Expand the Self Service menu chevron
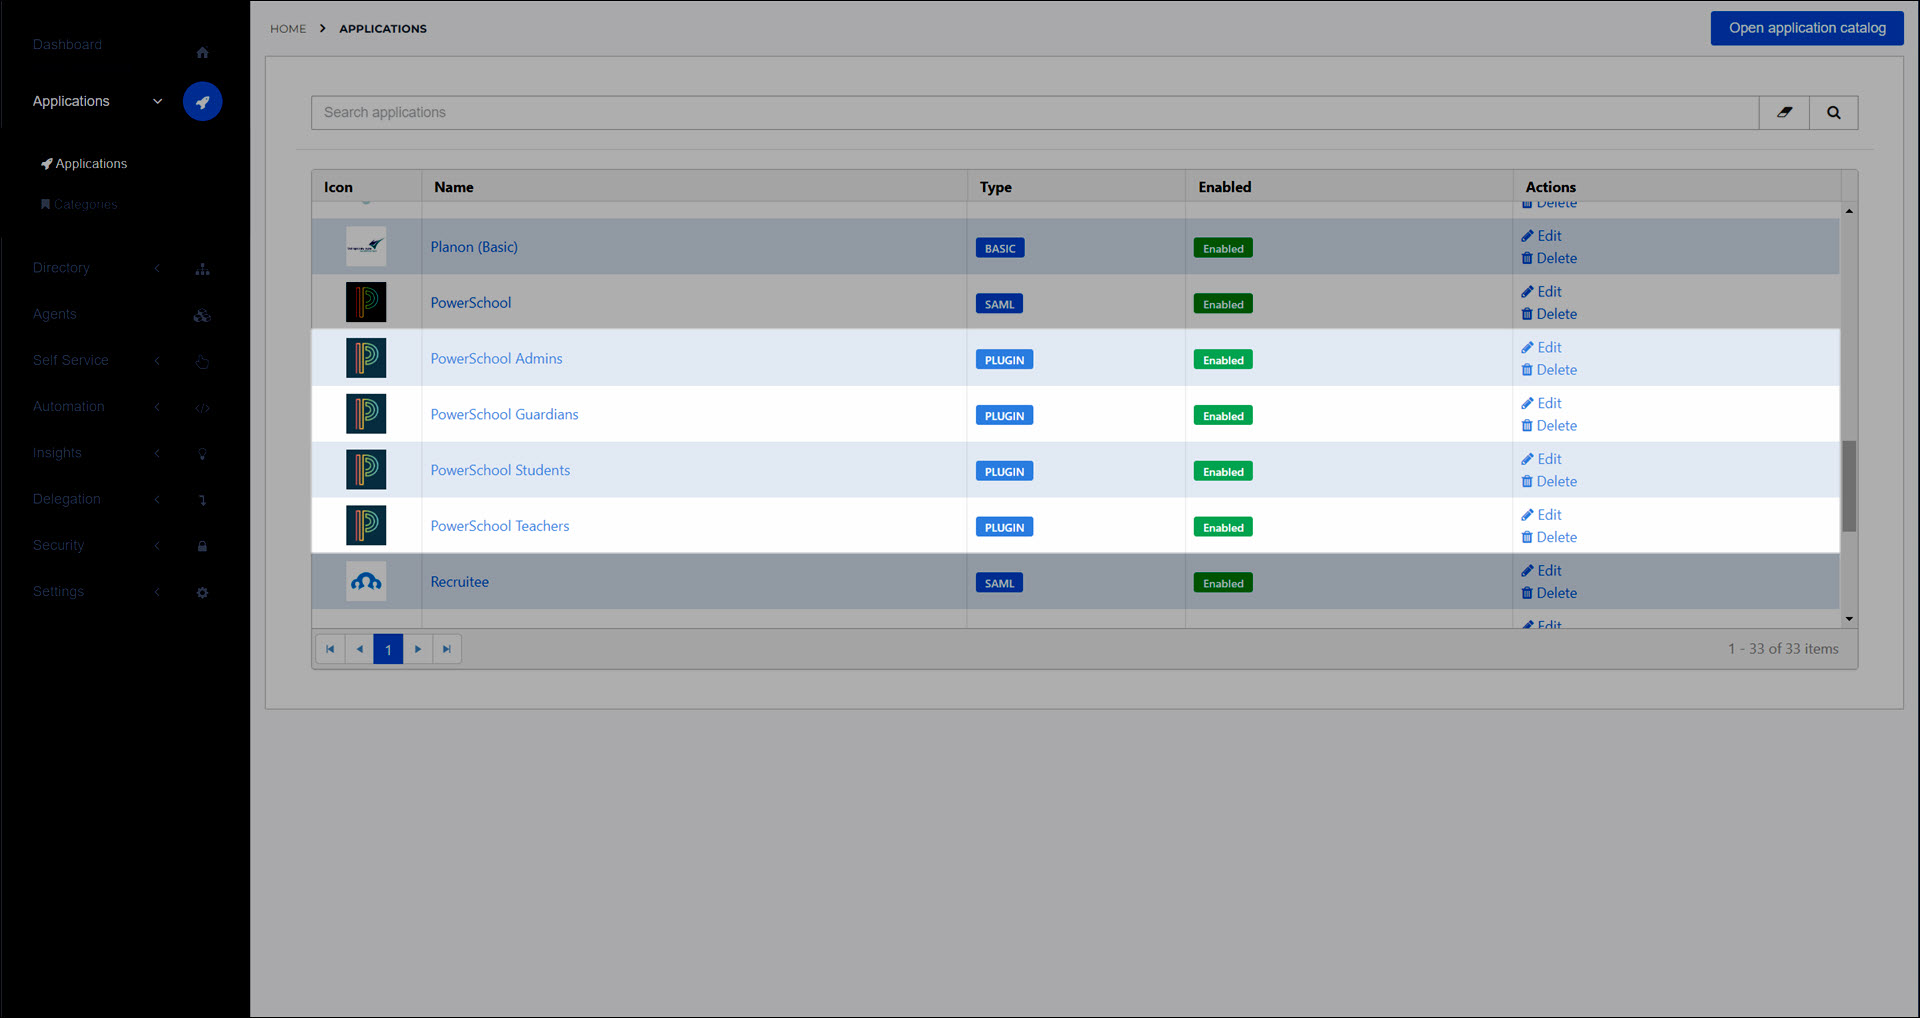The width and height of the screenshot is (1920, 1019). (x=157, y=361)
